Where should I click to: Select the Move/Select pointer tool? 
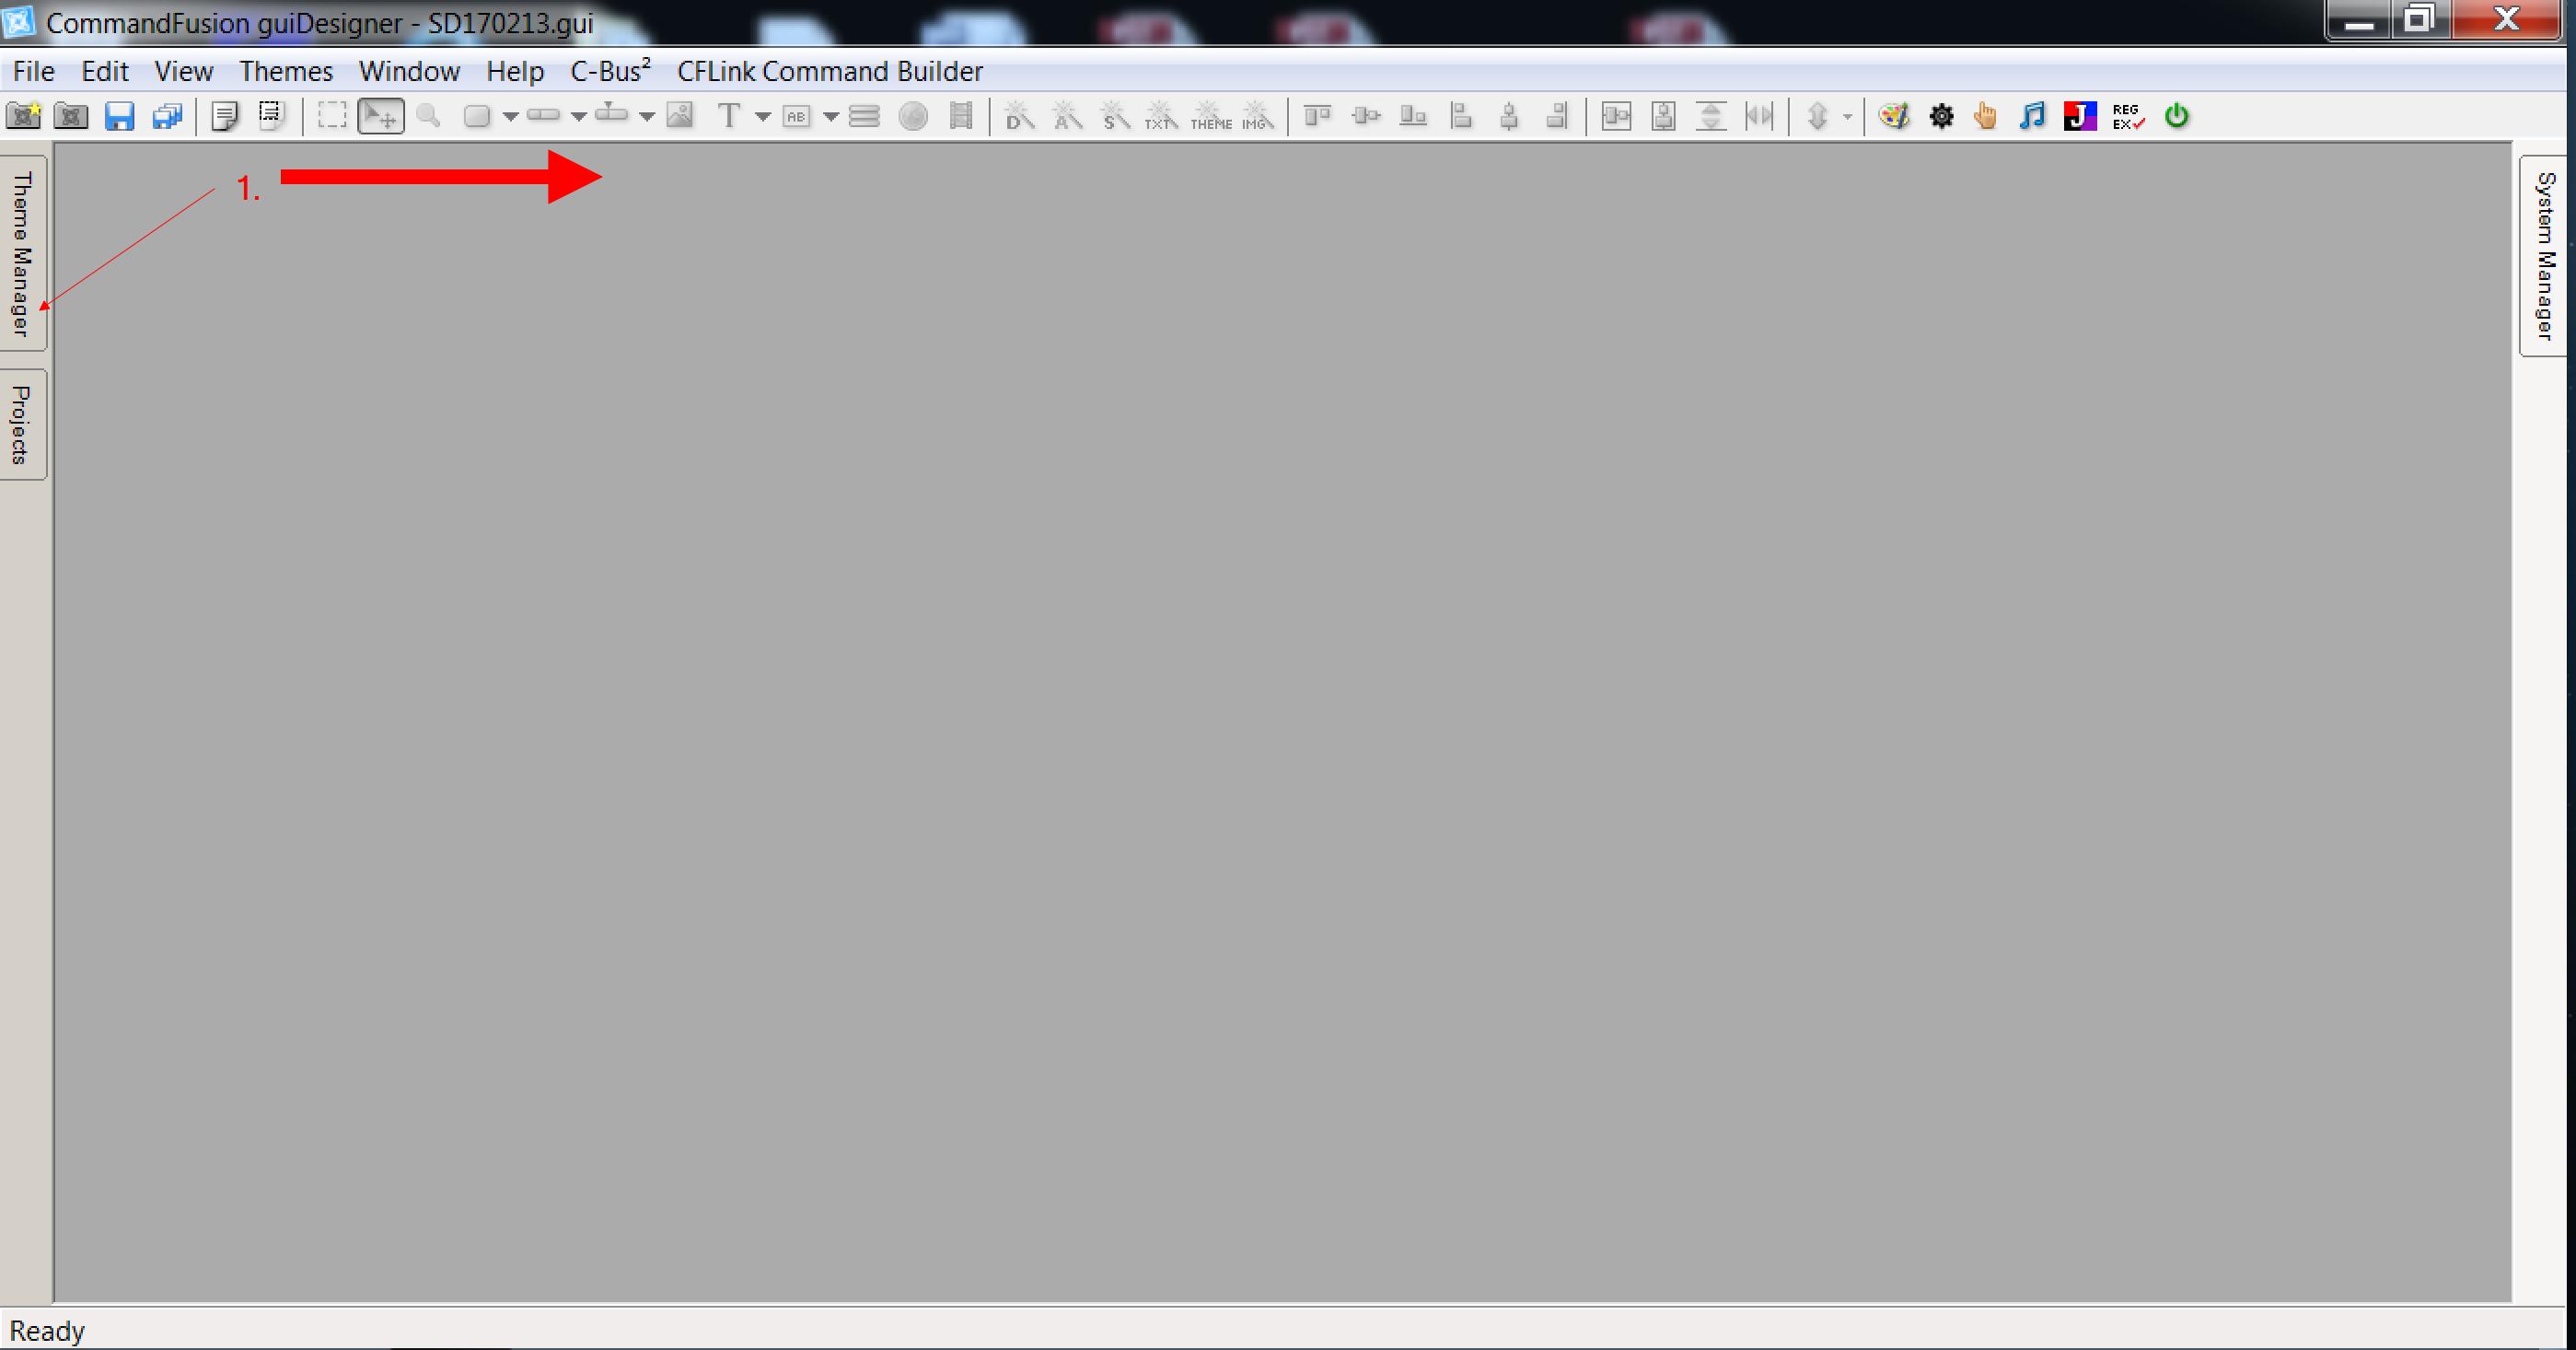(381, 116)
